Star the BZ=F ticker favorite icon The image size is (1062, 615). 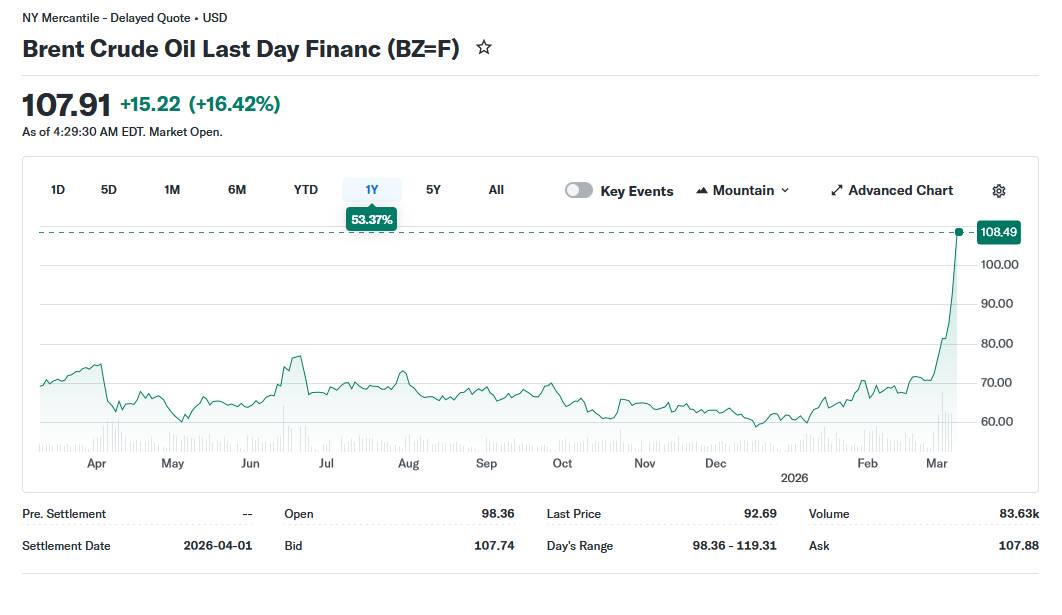point(483,47)
